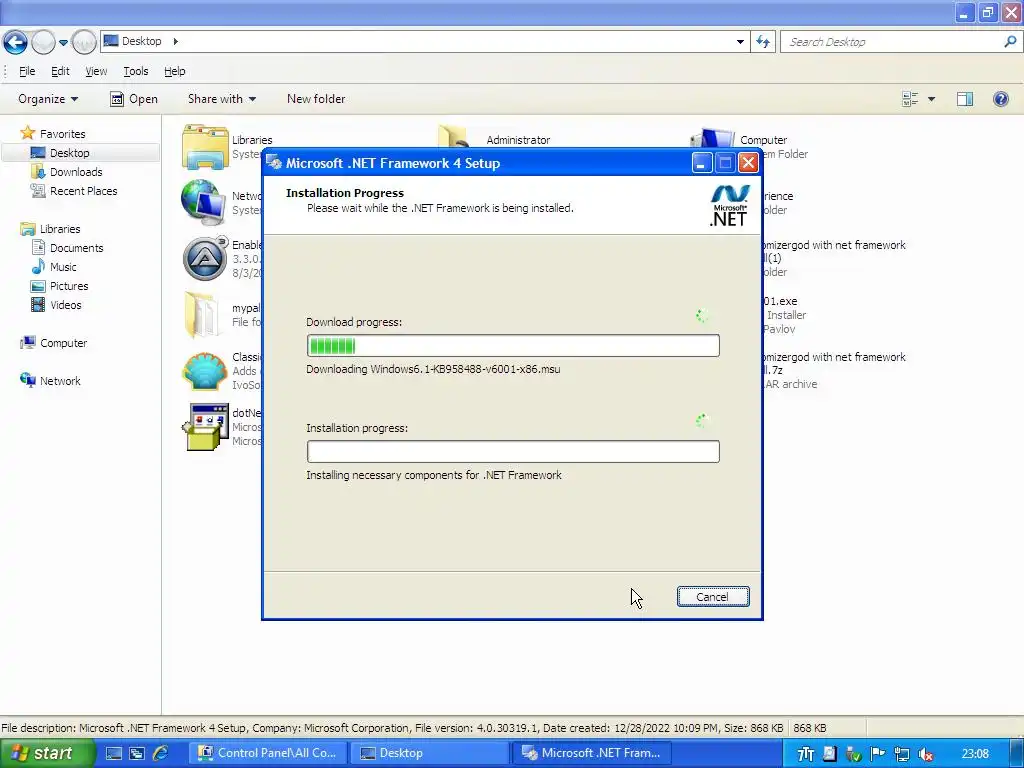
Task: Click the network tray icon
Action: 902,754
